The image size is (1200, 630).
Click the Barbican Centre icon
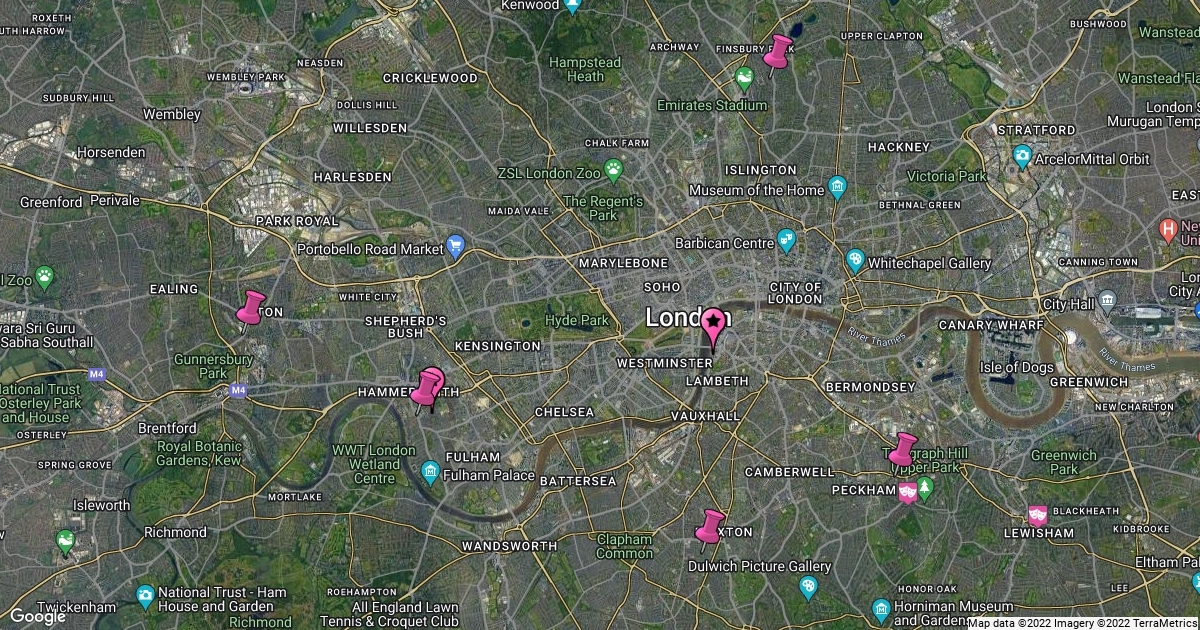pyautogui.click(x=787, y=241)
